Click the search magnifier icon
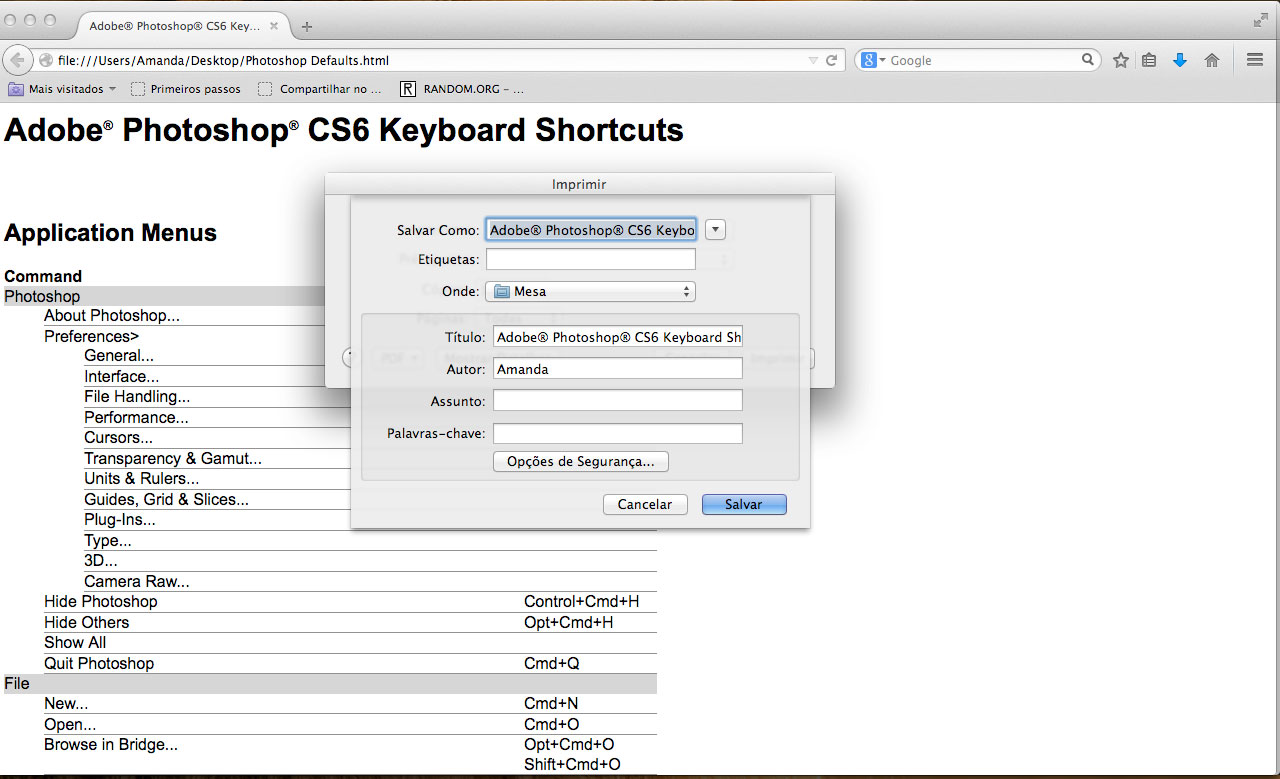Image resolution: width=1280 pixels, height=779 pixels. coord(1088,60)
